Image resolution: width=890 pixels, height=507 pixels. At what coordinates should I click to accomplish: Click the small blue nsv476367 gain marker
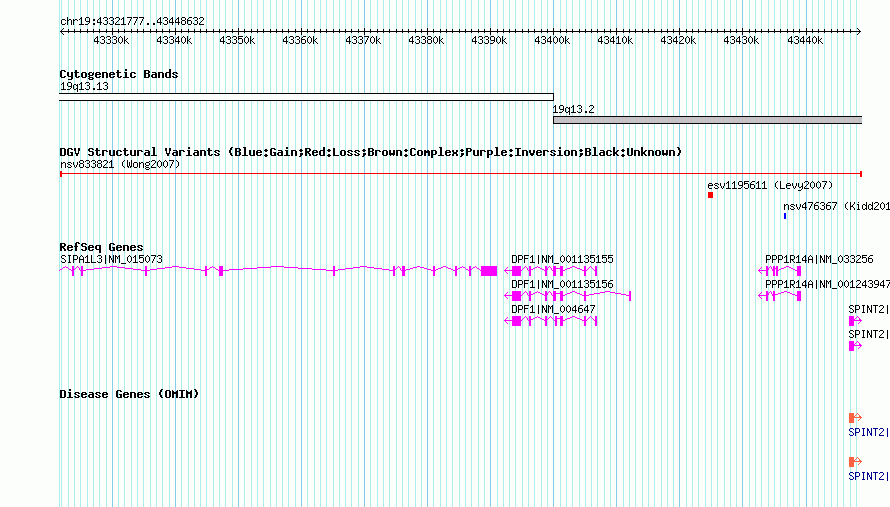tap(785, 216)
